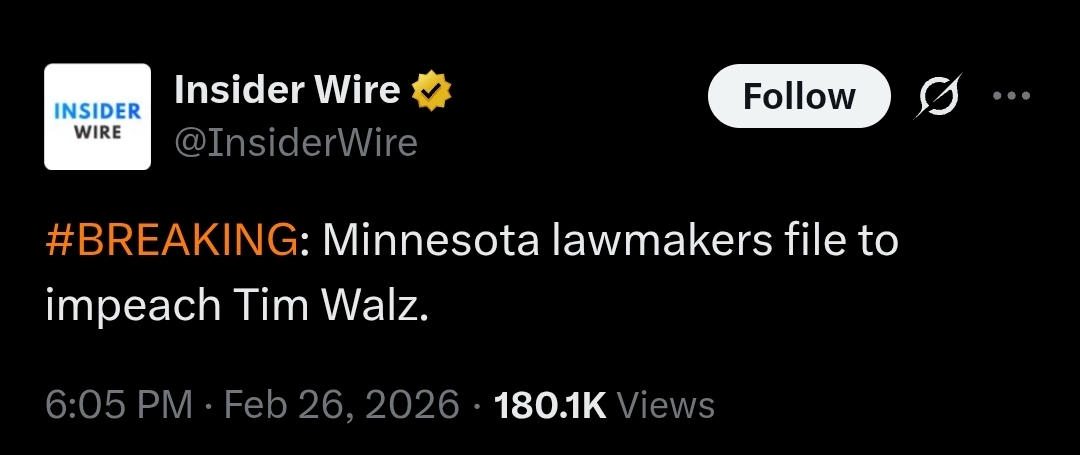Open the #BREAKING hashtag

[x=172, y=241]
